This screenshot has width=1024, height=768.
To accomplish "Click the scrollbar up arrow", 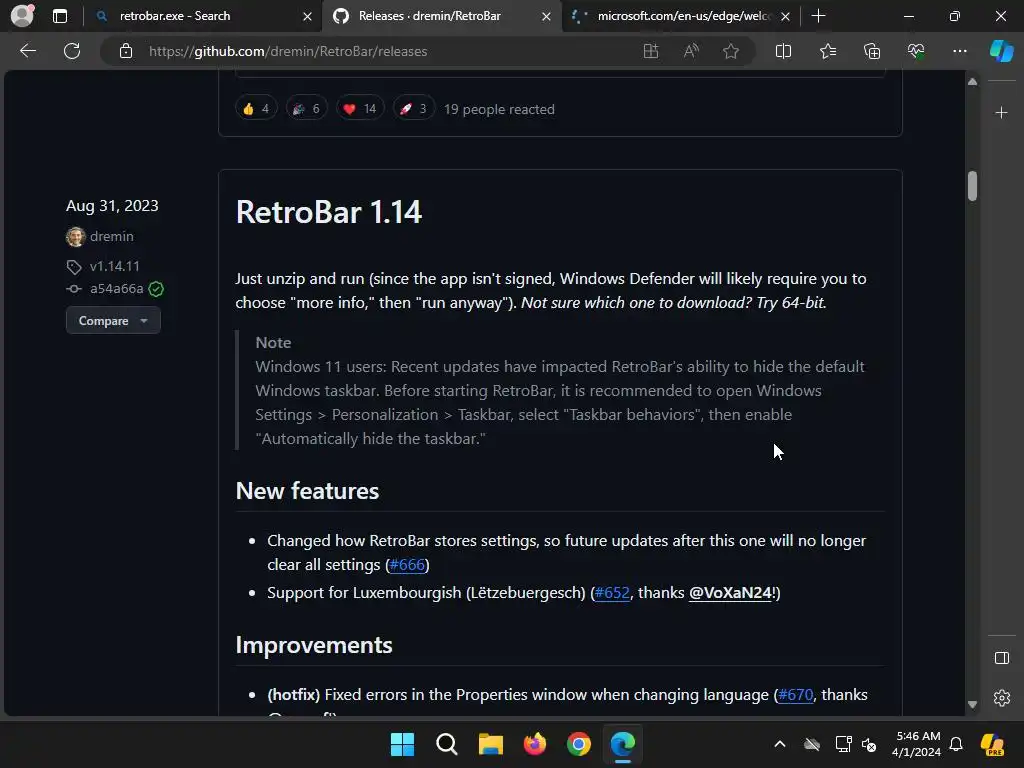I will [972, 82].
